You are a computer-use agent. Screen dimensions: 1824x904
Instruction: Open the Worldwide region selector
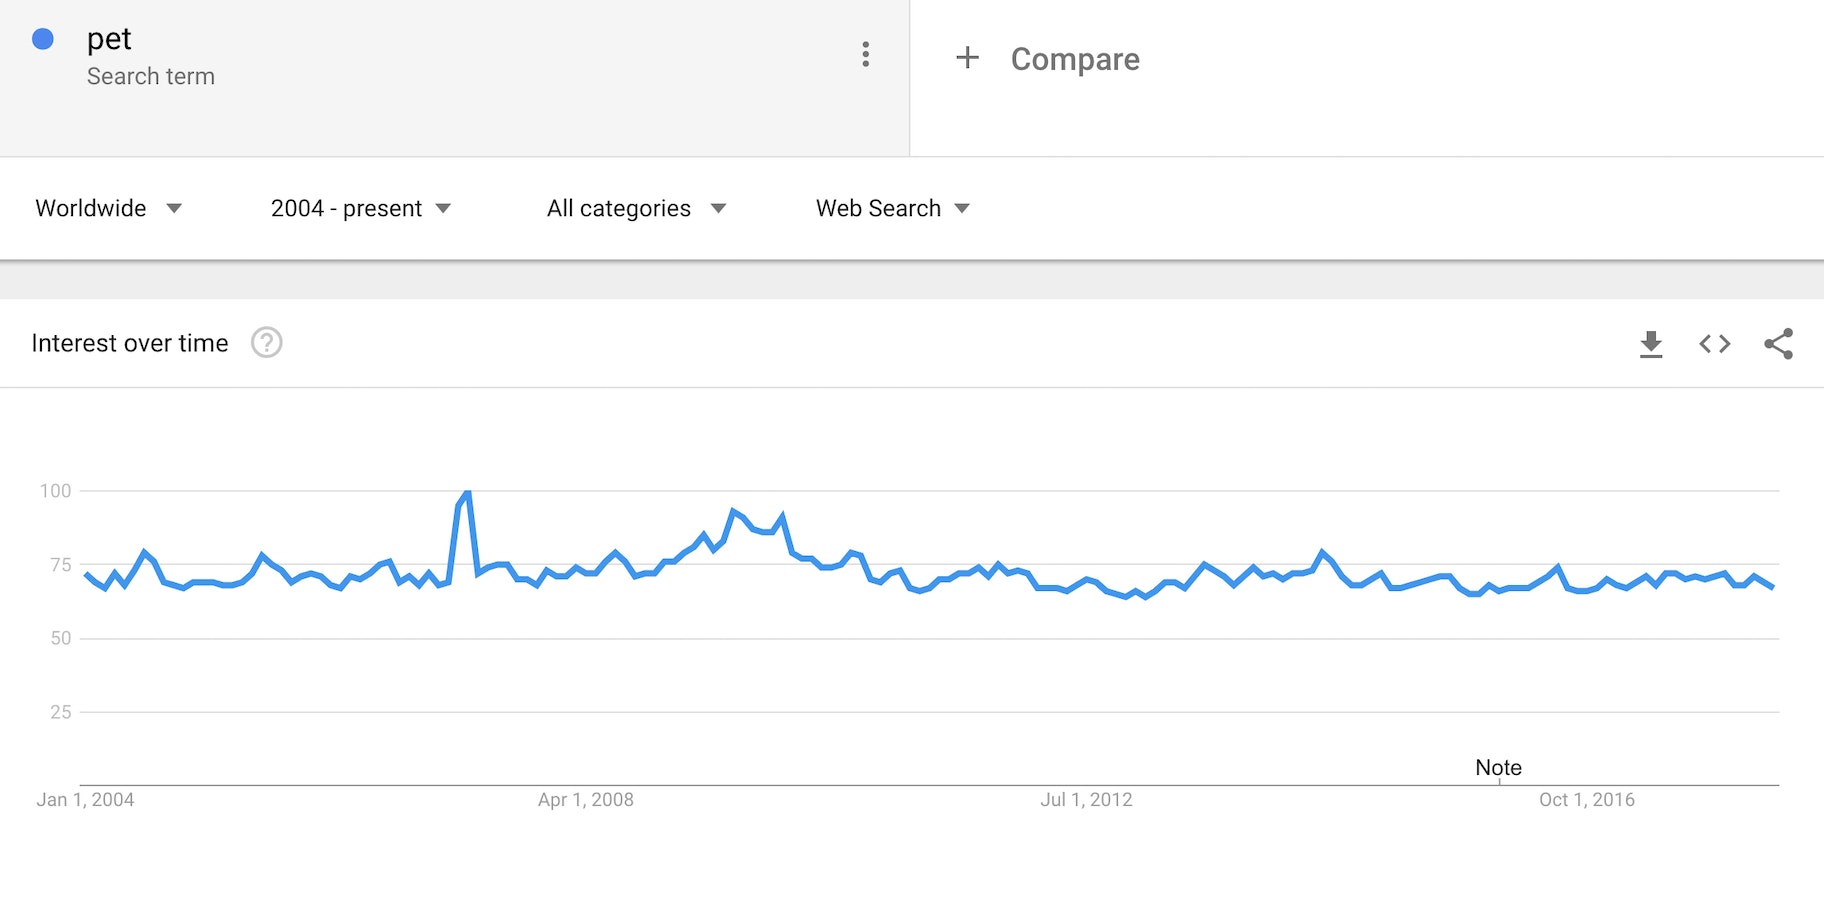pos(91,208)
